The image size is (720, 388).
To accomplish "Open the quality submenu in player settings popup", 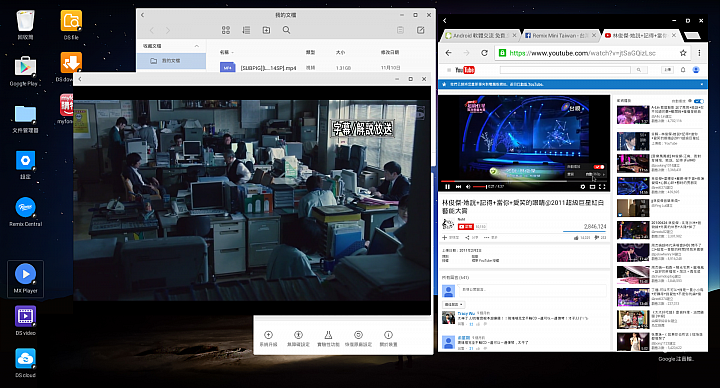I will tap(586, 174).
